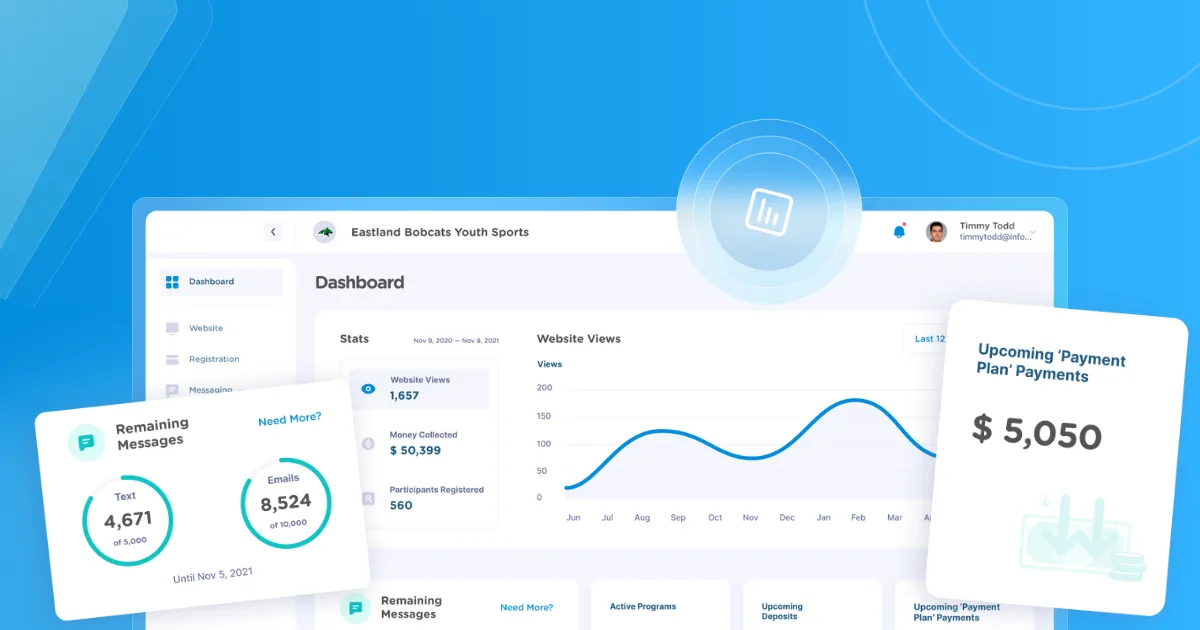Select the Dashboard grid icon in sidebar
Image resolution: width=1200 pixels, height=630 pixels.
[170, 281]
